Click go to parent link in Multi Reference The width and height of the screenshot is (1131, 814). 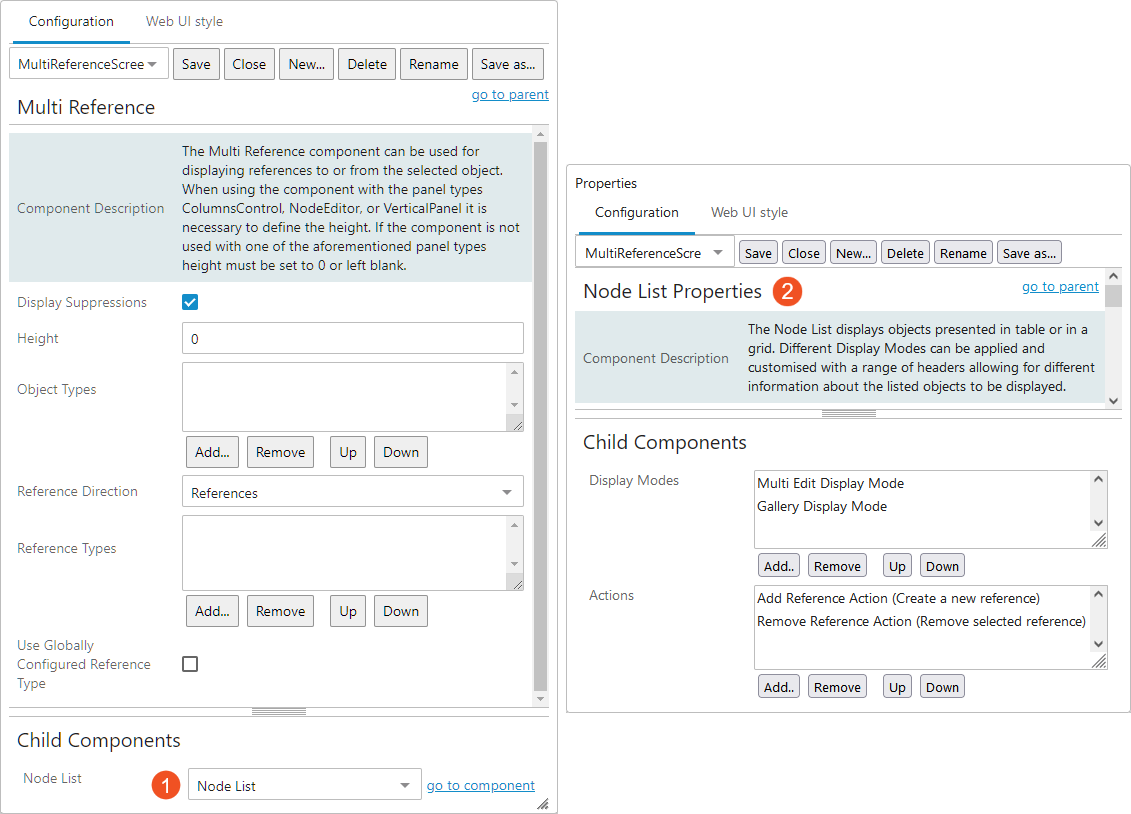(x=510, y=95)
